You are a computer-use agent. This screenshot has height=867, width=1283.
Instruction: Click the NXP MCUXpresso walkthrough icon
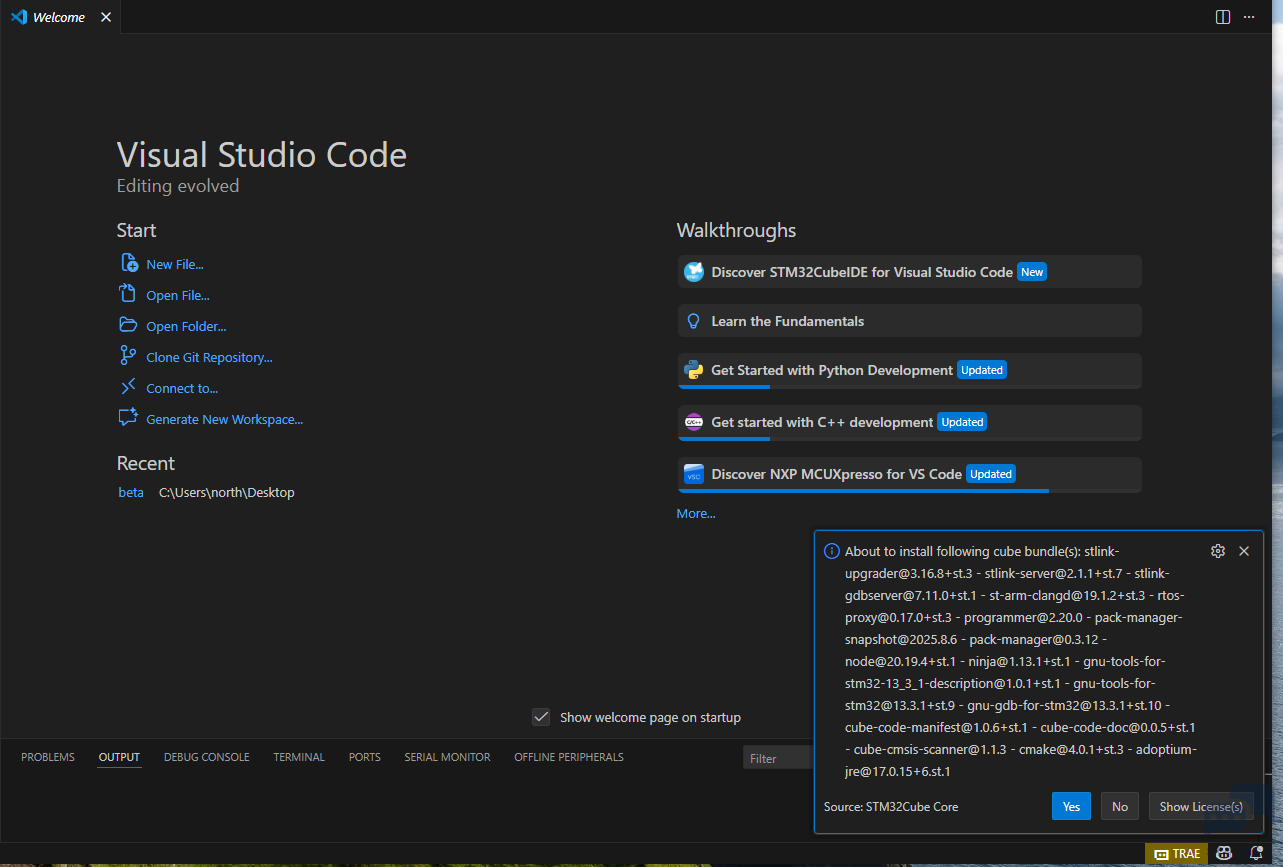tap(693, 474)
